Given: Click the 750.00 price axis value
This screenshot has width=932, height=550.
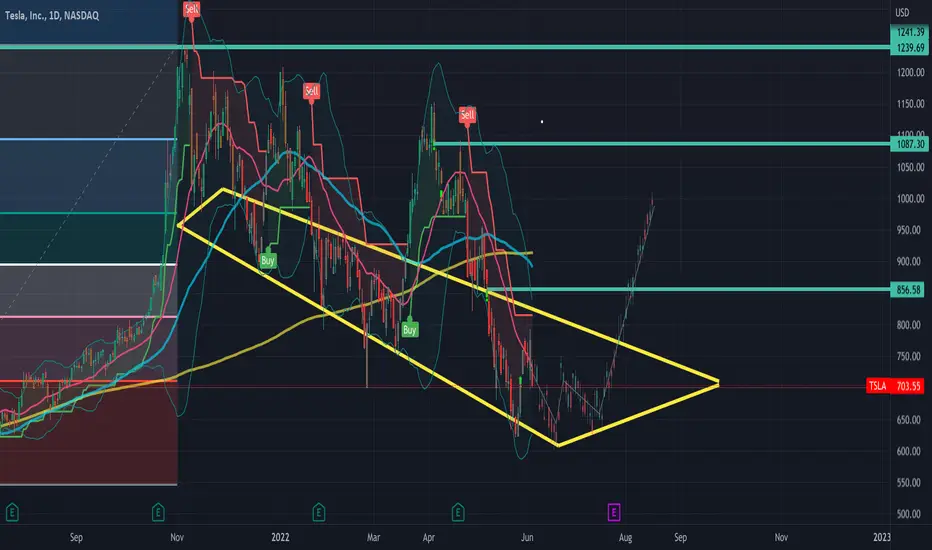Looking at the screenshot, I should coord(911,356).
